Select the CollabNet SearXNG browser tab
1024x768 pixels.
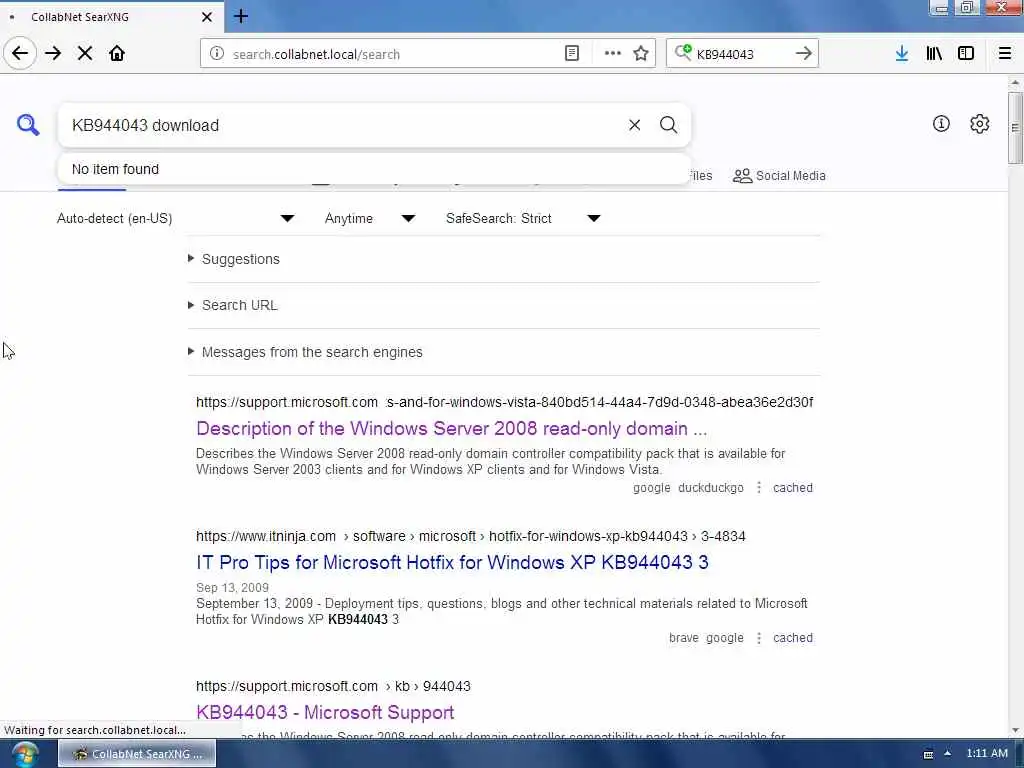click(x=112, y=17)
